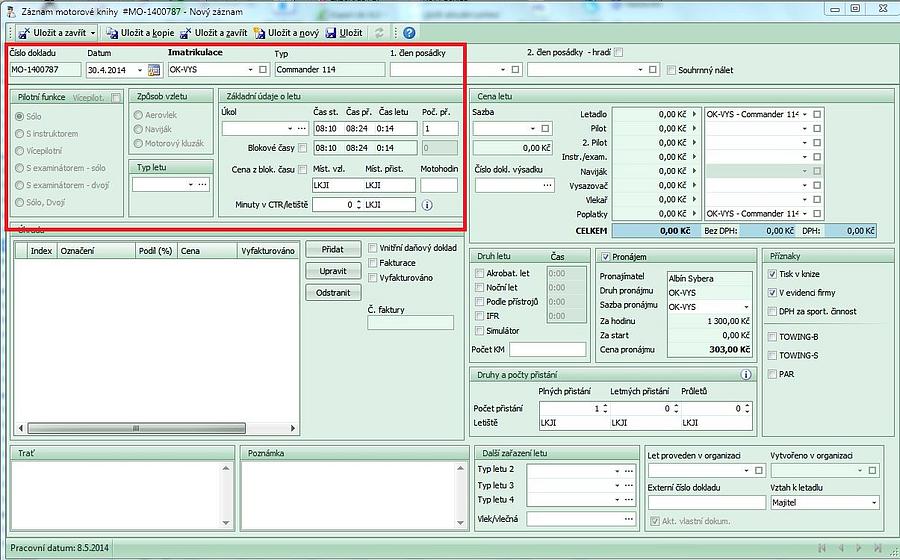The height and width of the screenshot is (560, 900).
Task: Open the 'Uložit a zavřít' split-button arrow
Action: point(91,33)
